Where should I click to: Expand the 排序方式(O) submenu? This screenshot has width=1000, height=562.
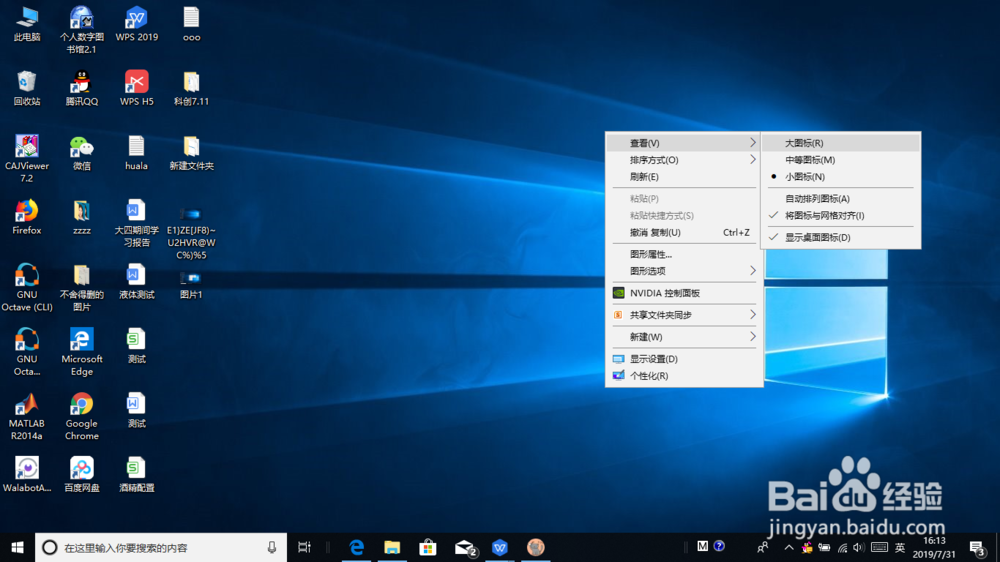684,160
